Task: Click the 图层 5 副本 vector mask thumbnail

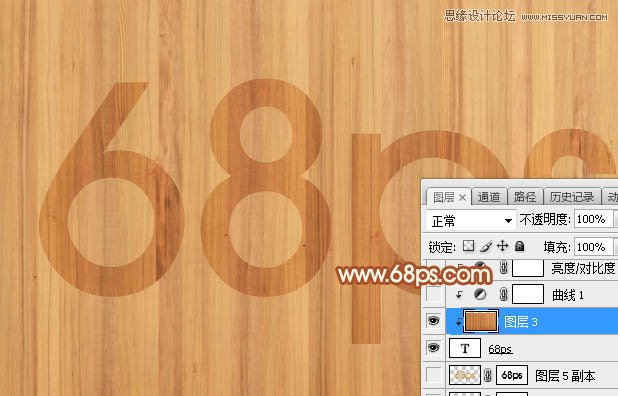Action: pyautogui.click(x=512, y=375)
